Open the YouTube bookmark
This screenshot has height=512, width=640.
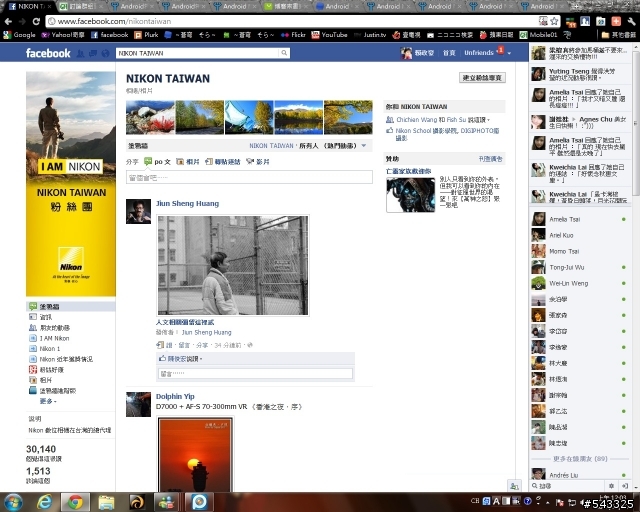pyautogui.click(x=329, y=35)
